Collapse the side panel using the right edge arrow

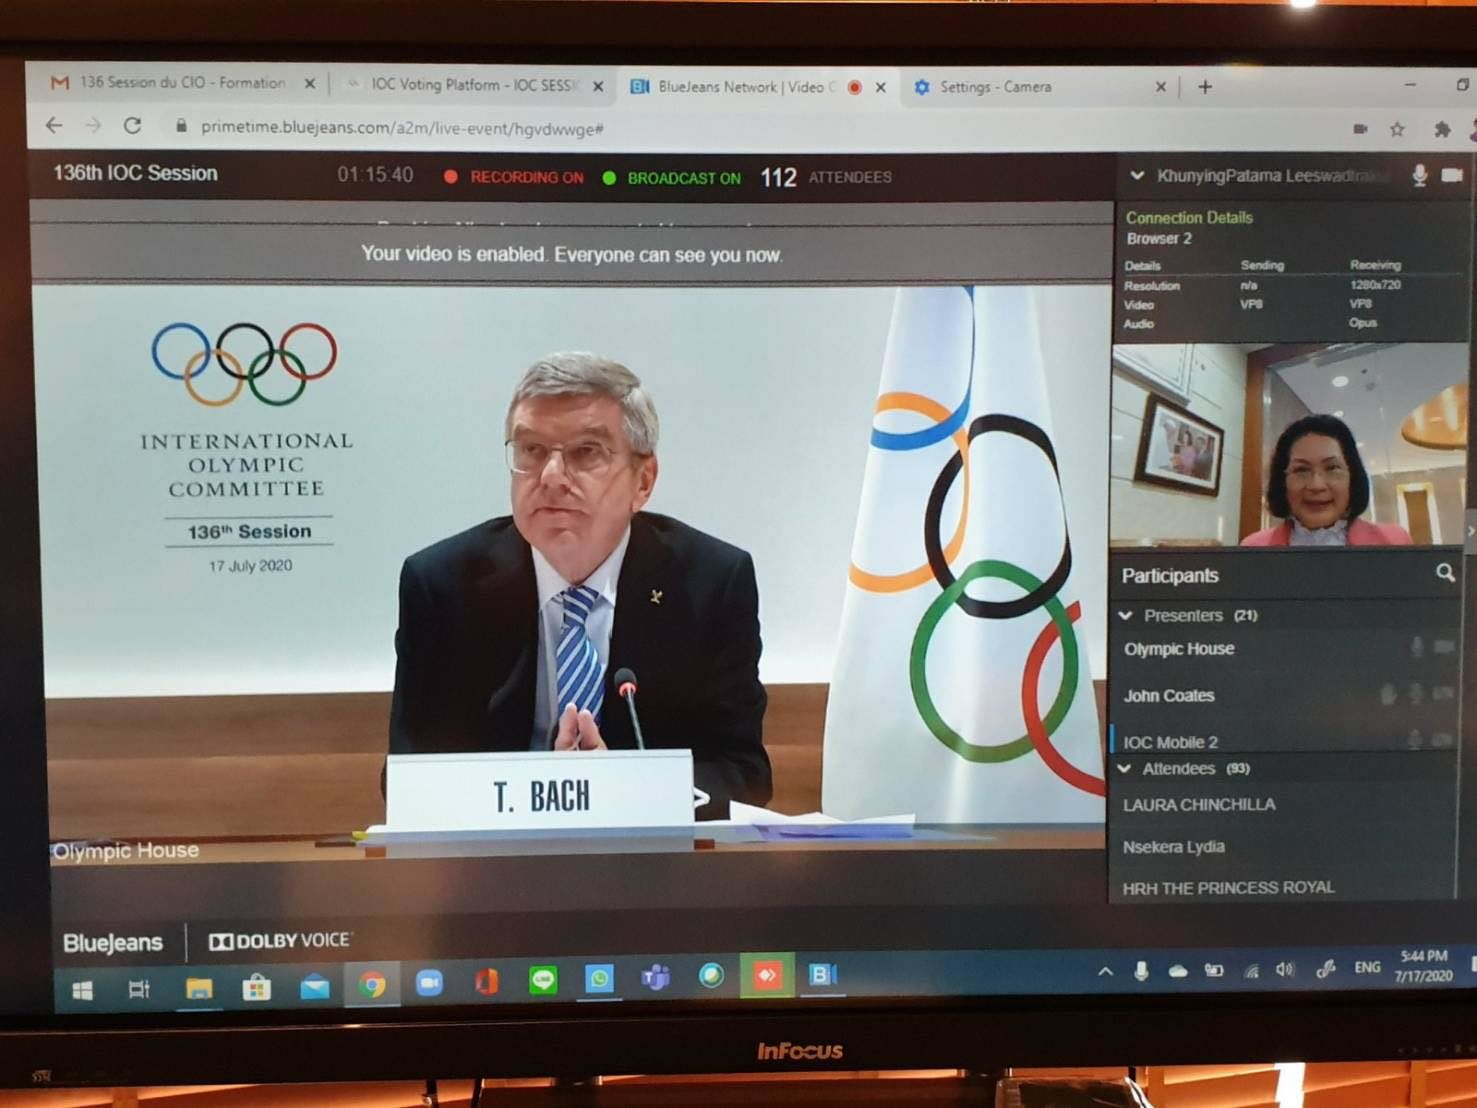coord(1470,531)
